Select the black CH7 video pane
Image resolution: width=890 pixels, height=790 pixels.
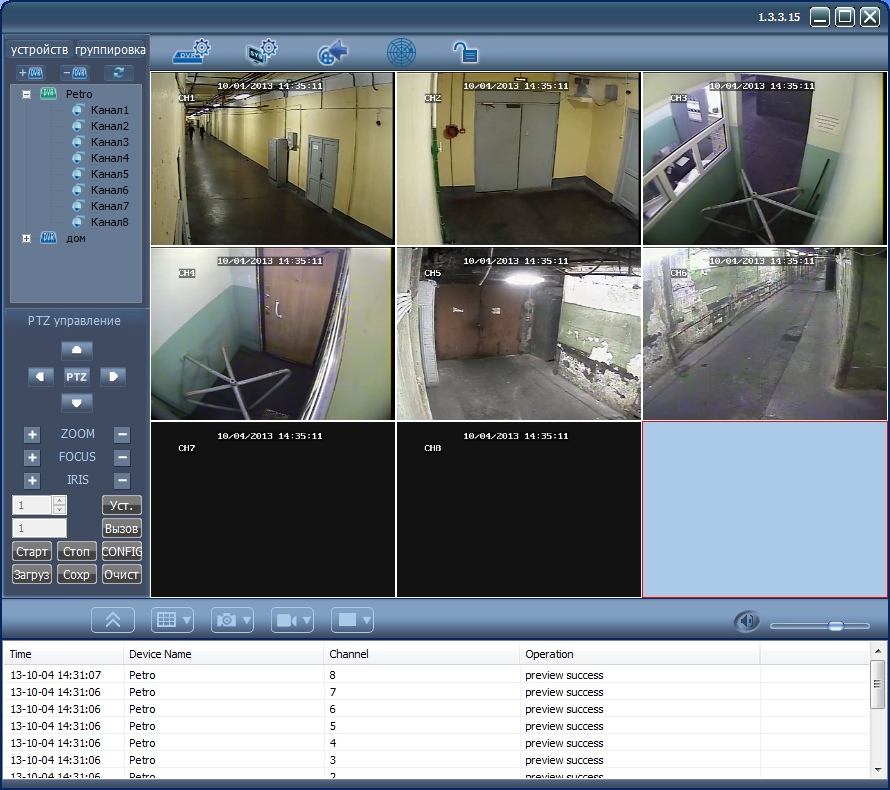click(272, 510)
